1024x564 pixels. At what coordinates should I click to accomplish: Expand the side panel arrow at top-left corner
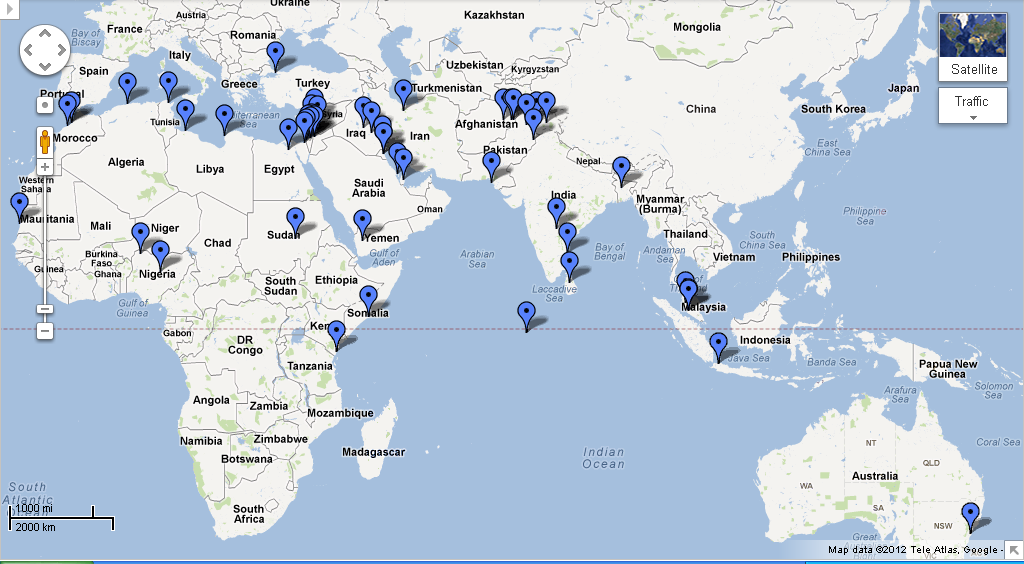[x=5, y=6]
